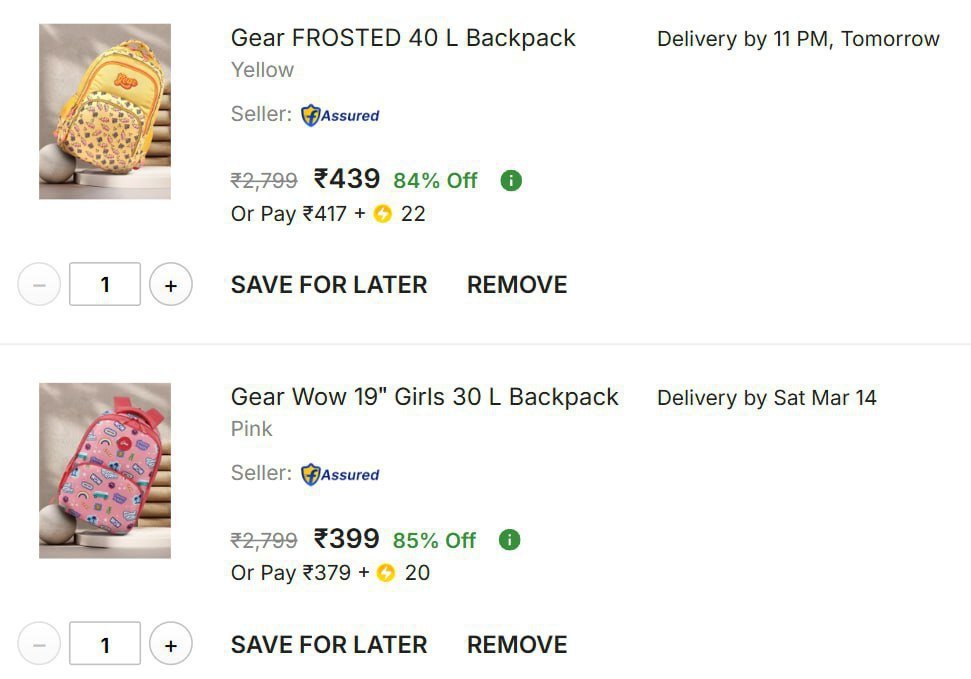Increase quantity of Gear FROSTED backpack
Image resolution: width=971 pixels, height=679 pixels.
171,285
